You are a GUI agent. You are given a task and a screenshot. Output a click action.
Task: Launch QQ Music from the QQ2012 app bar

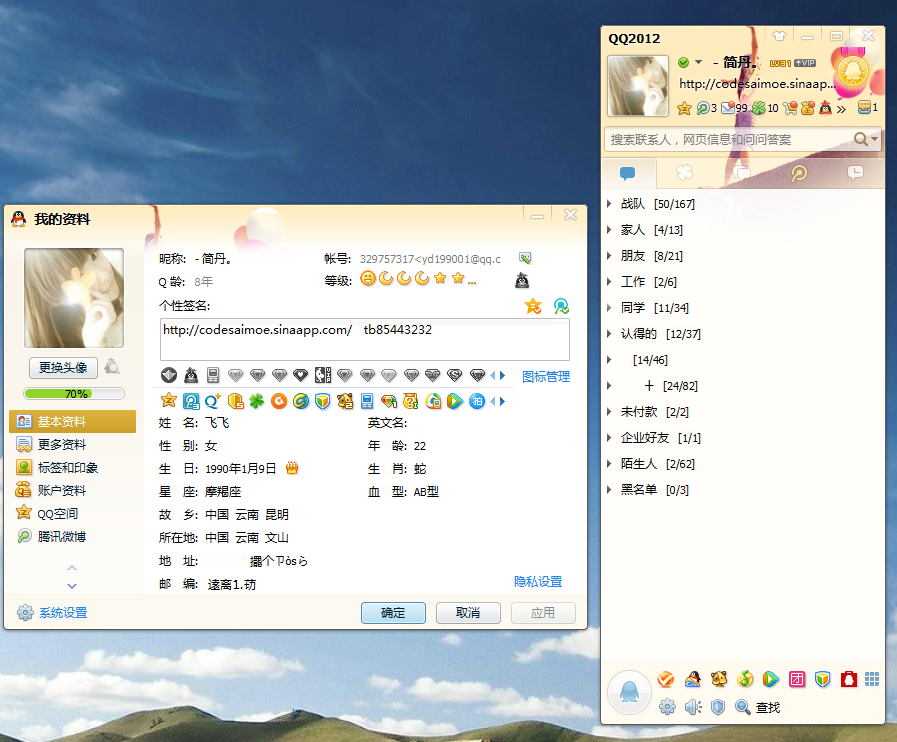[745, 679]
